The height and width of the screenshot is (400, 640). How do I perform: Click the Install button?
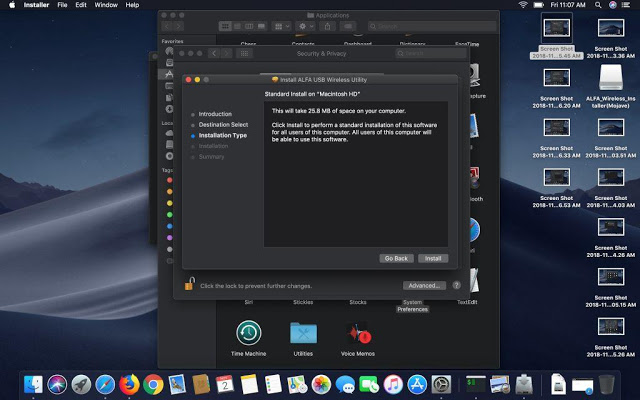pos(433,258)
